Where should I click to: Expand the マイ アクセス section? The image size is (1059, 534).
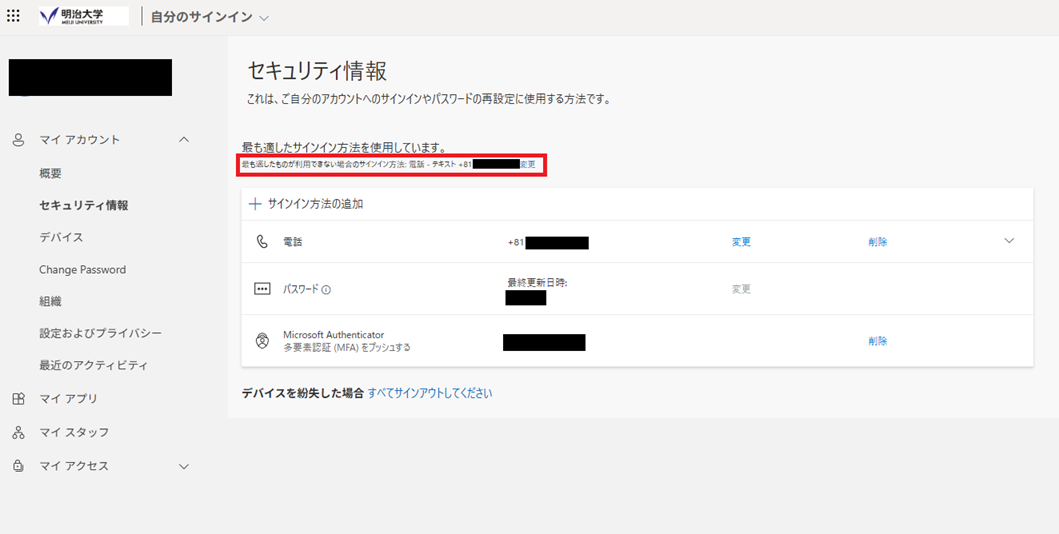(x=184, y=466)
